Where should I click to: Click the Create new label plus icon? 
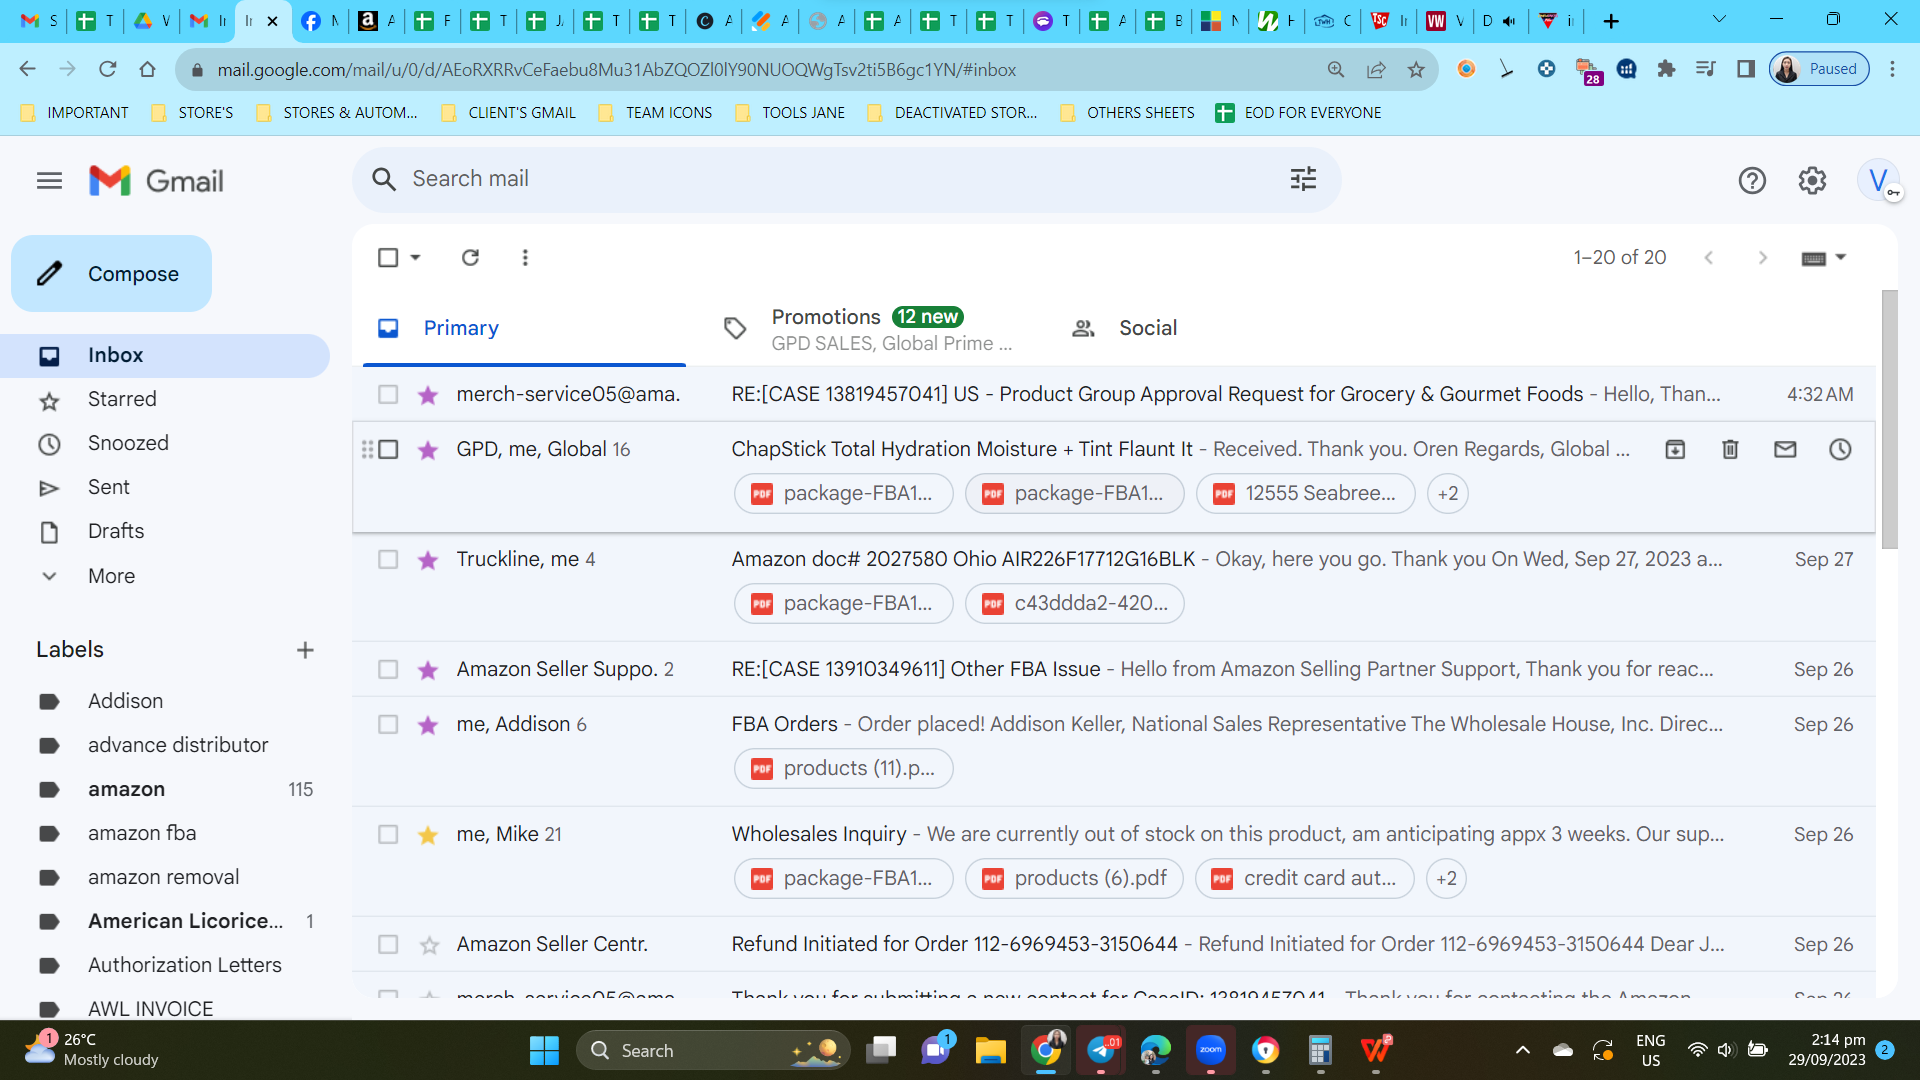pyautogui.click(x=305, y=650)
